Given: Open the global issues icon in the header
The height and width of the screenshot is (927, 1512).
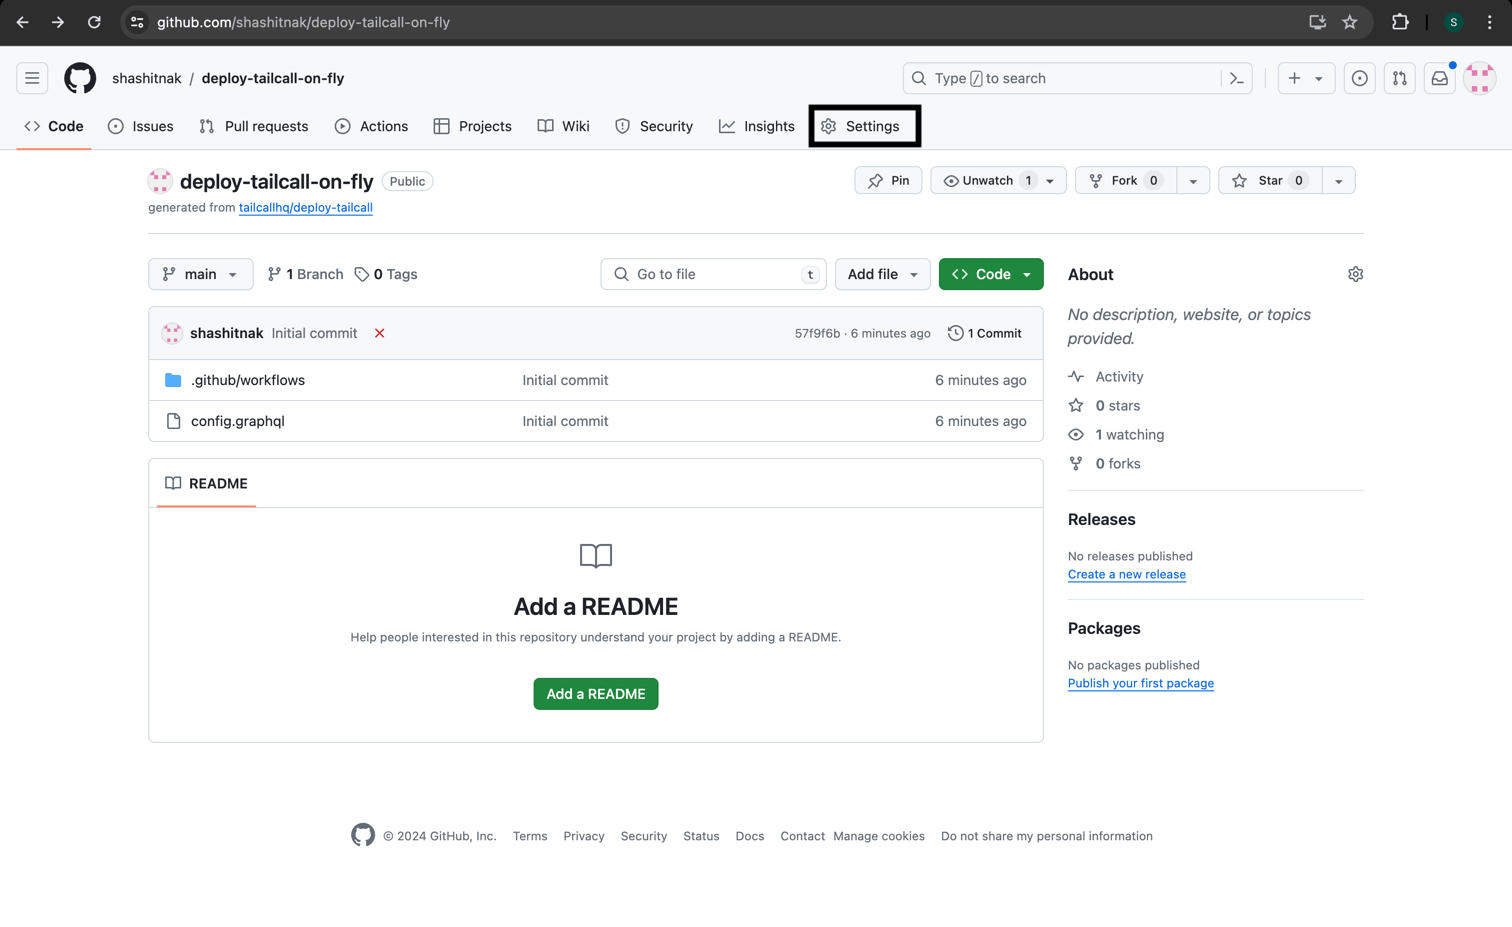Looking at the screenshot, I should [x=1359, y=78].
